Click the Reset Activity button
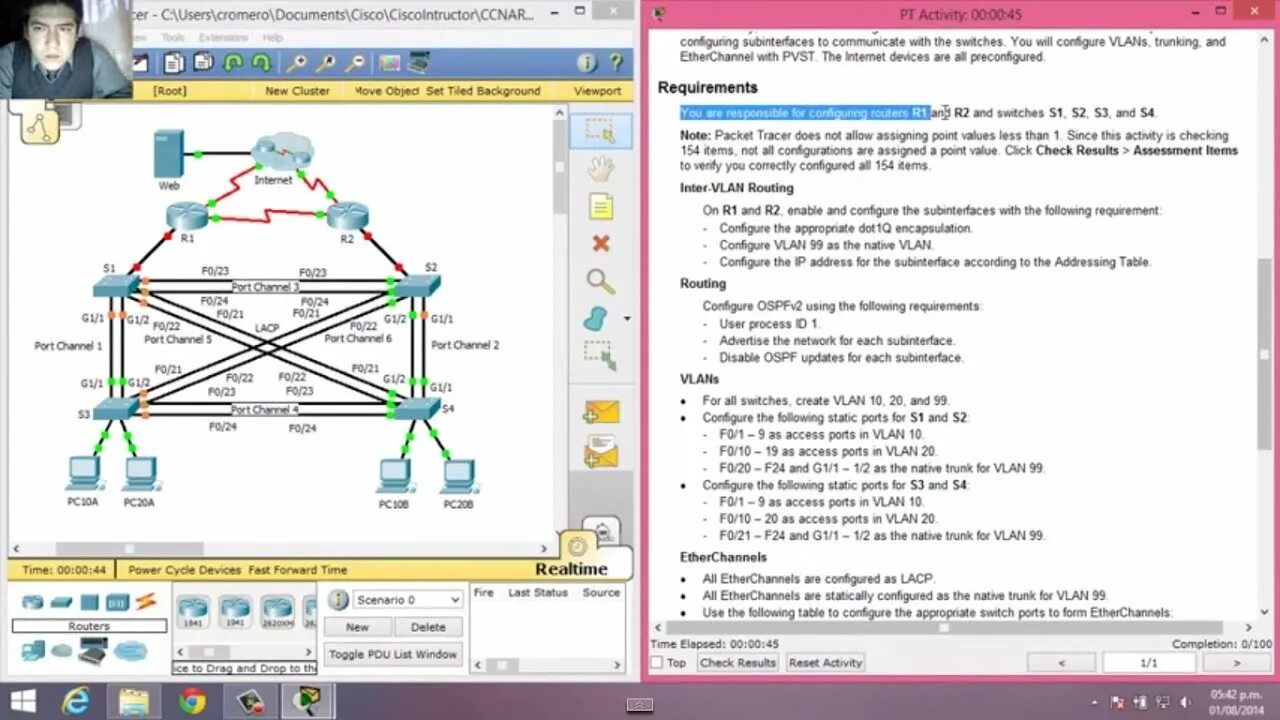This screenshot has width=1280, height=720. pos(825,662)
